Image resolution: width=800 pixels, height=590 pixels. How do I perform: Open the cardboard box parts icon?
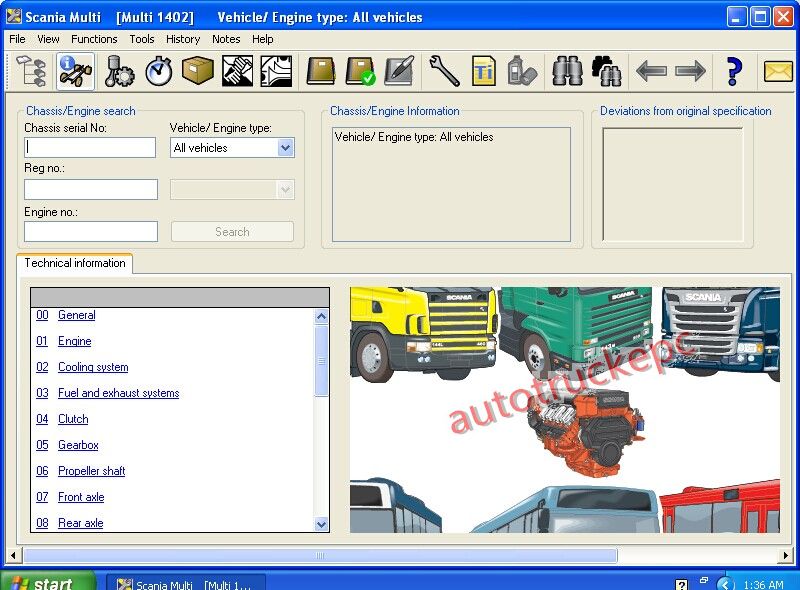click(x=197, y=71)
